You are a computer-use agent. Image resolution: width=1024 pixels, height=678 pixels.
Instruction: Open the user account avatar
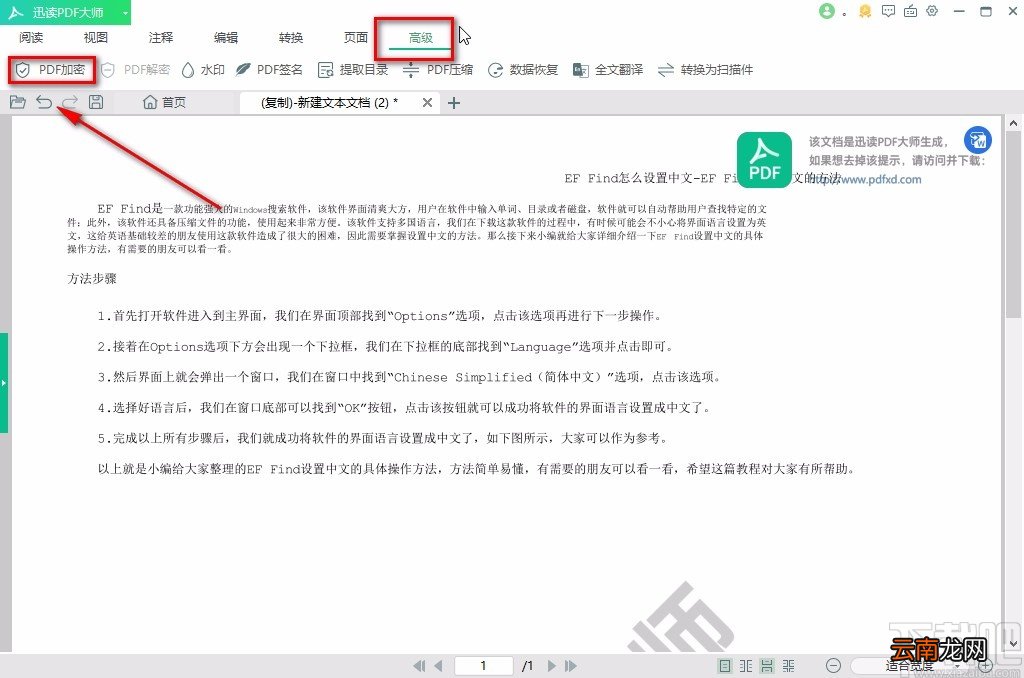[x=827, y=11]
